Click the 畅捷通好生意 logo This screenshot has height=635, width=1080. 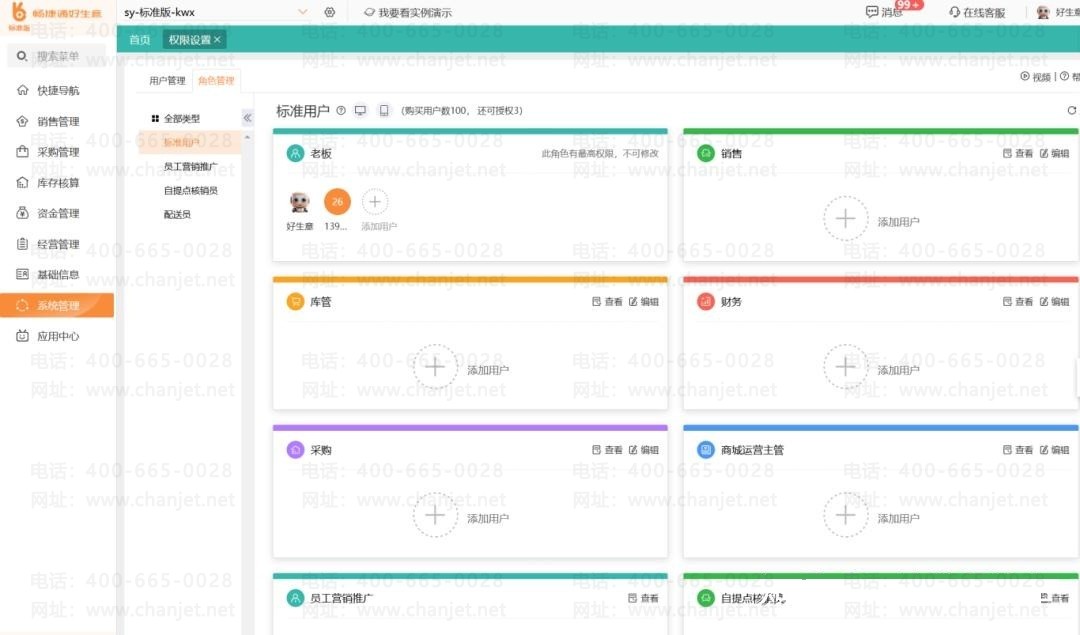[x=56, y=15]
